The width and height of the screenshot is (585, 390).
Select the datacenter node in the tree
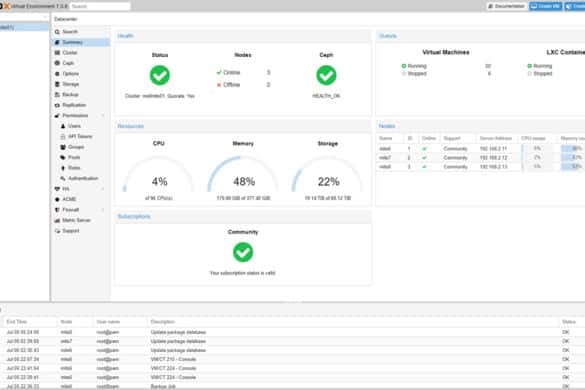[24, 27]
